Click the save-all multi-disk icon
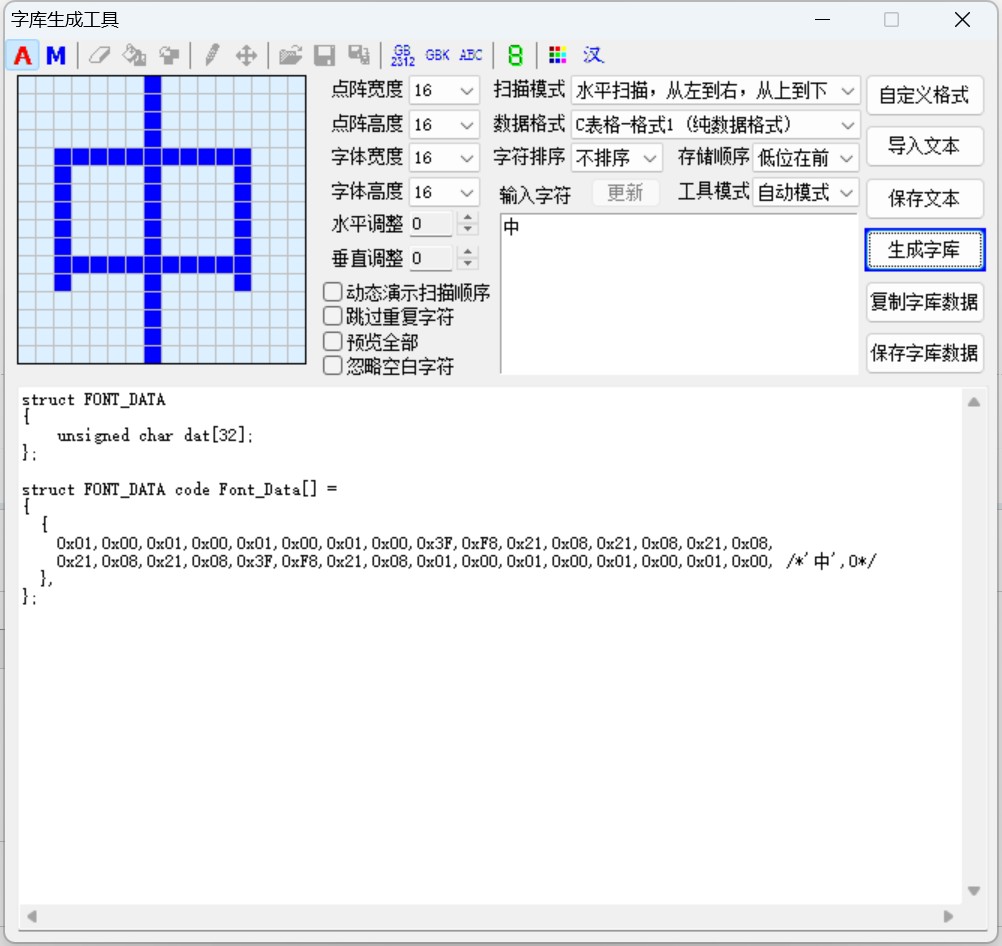The image size is (1002, 946). [x=359, y=56]
